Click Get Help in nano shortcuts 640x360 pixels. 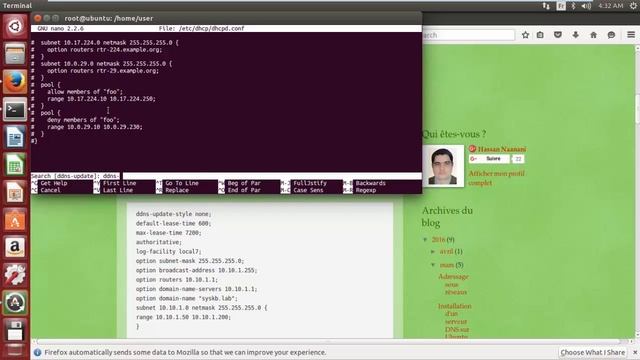coord(54,183)
